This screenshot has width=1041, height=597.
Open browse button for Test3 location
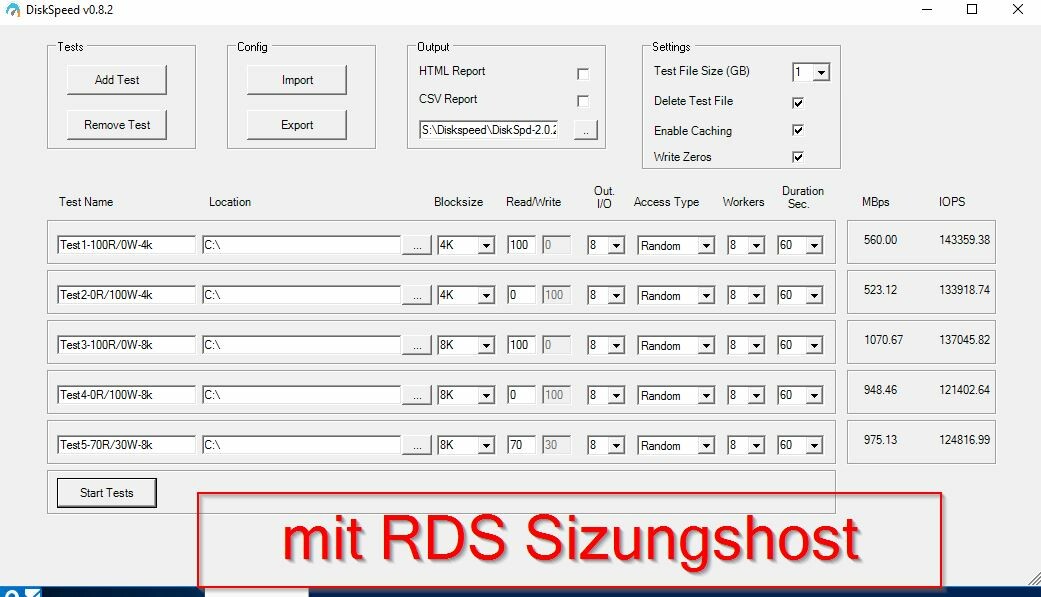click(417, 345)
